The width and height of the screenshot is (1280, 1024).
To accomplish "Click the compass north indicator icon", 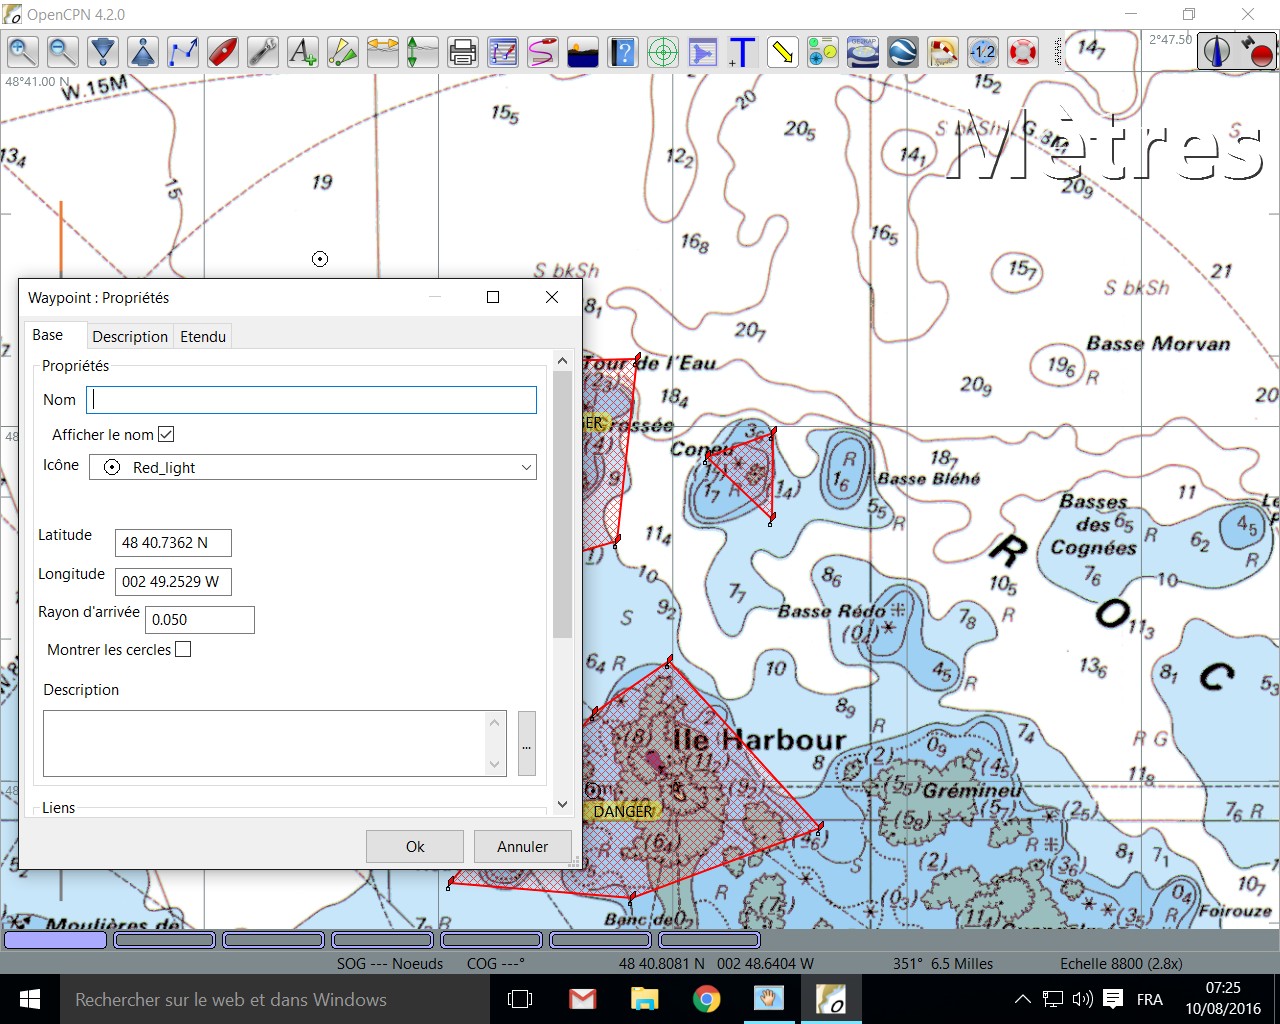I will 1216,51.
